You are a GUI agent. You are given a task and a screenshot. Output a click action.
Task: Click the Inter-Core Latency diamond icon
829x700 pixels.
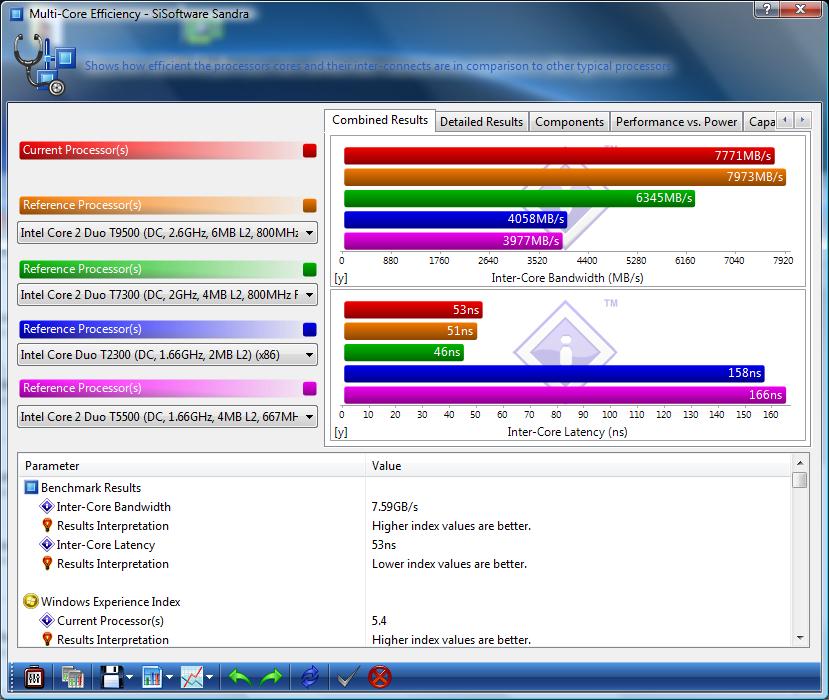tap(47, 544)
